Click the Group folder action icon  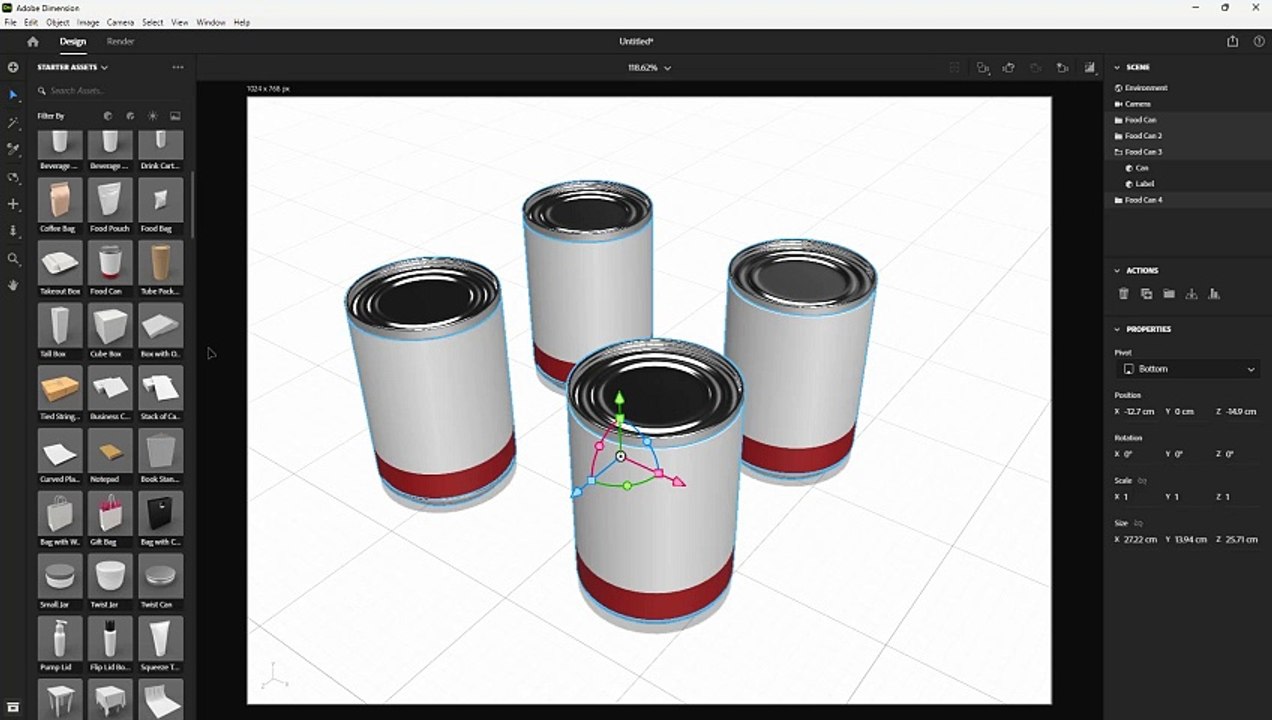pos(1169,294)
